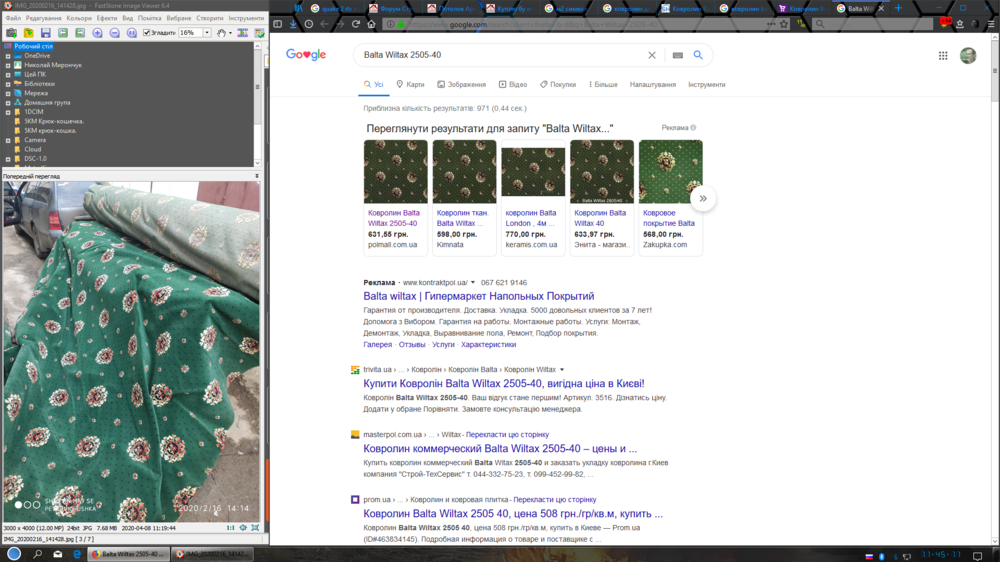The width and height of the screenshot is (1000, 562).
Task: Open Купити Ковролін Balta Wiltax trivita result
Action: [x=504, y=383]
